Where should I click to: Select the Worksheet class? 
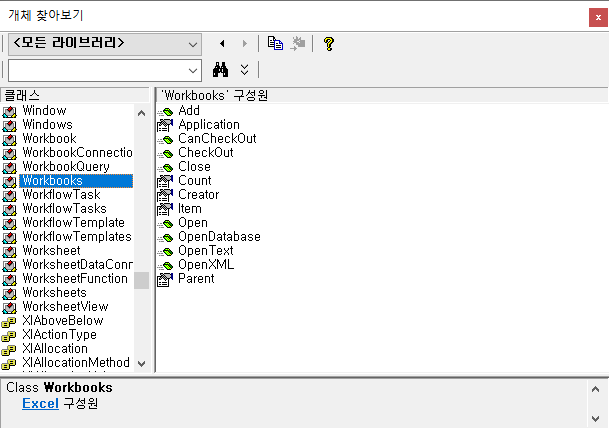click(51, 250)
